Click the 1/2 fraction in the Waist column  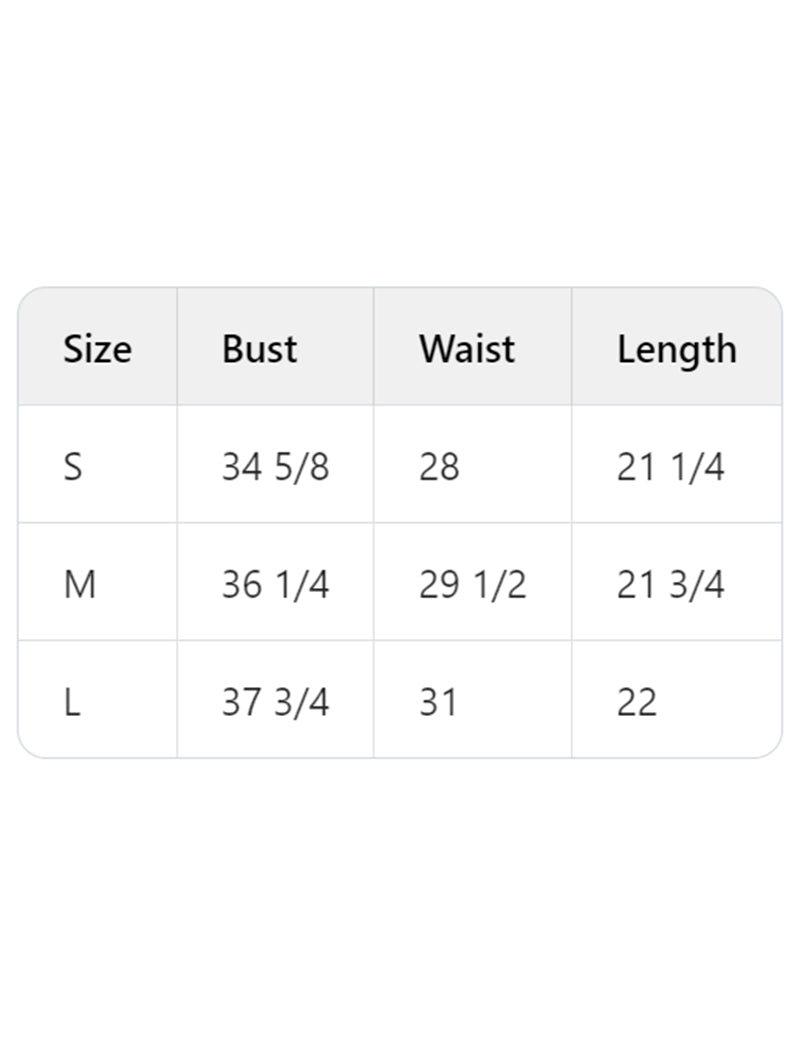pos(498,585)
